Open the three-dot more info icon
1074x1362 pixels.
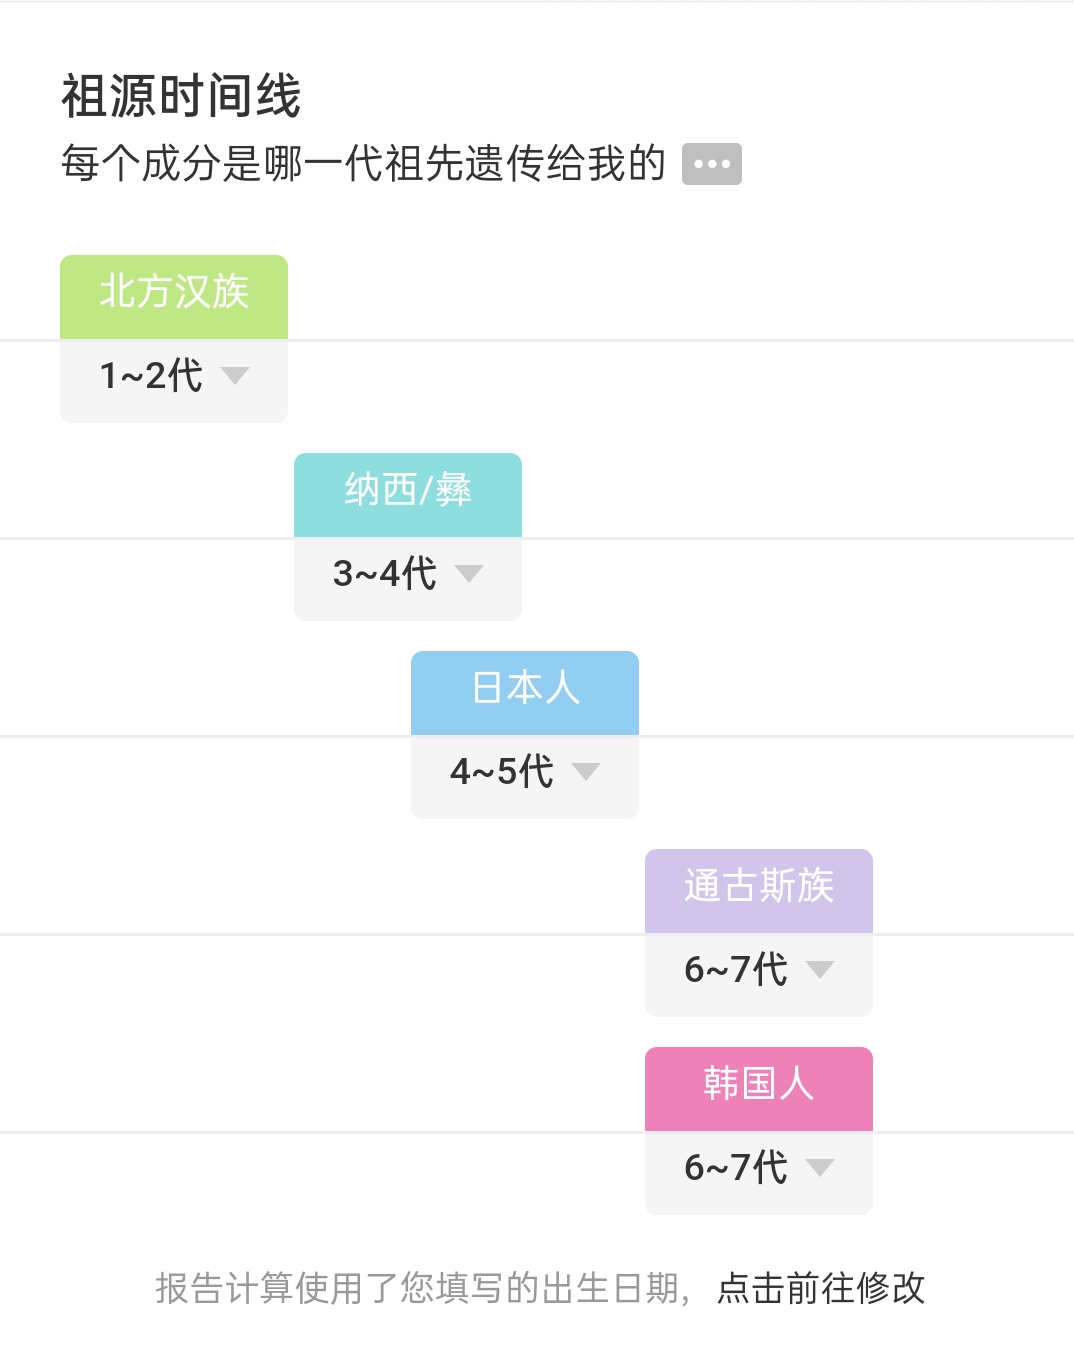pos(711,164)
